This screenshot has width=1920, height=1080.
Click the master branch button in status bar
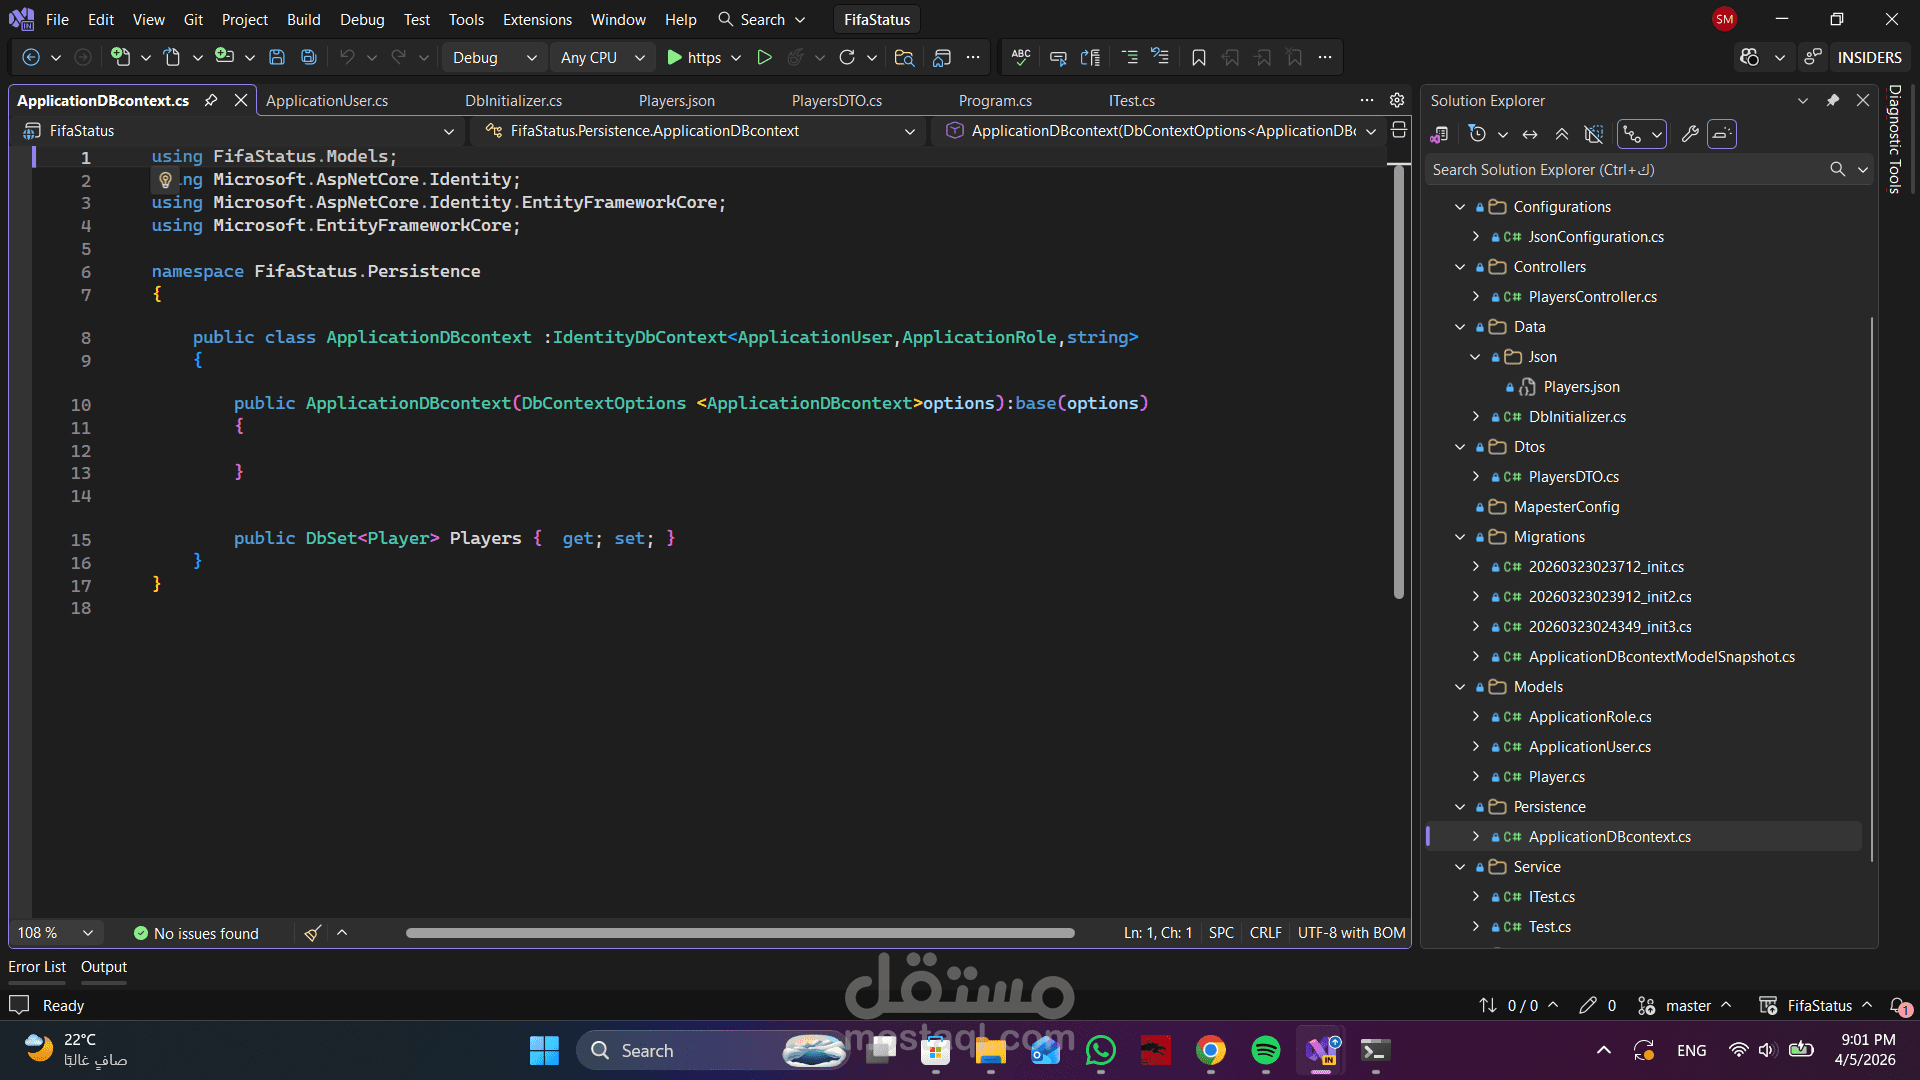[x=1686, y=1006]
